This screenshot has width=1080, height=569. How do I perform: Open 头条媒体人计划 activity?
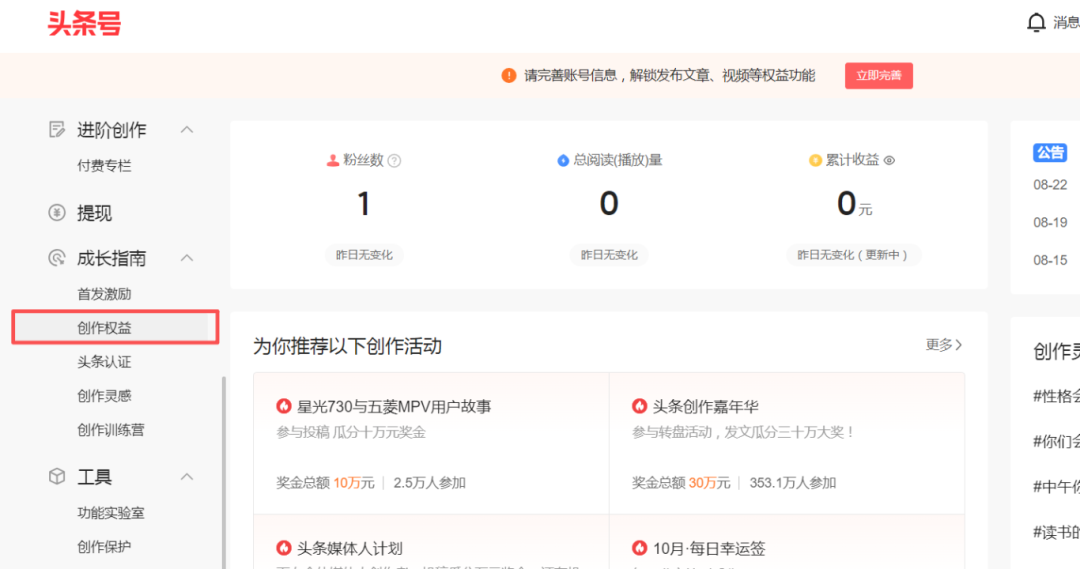pos(350,548)
